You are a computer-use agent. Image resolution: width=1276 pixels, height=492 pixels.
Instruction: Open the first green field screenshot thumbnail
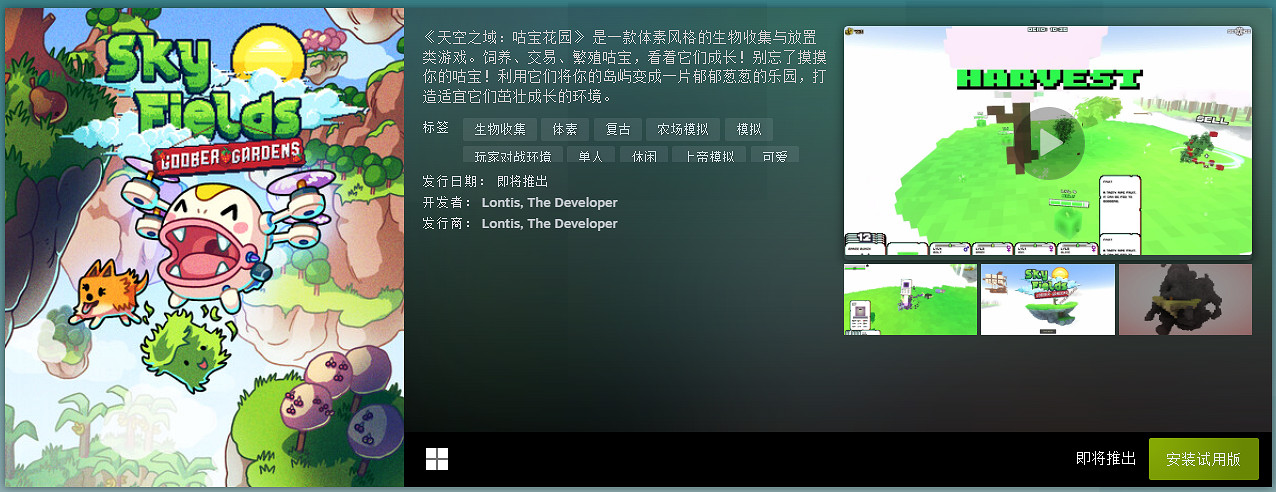[x=910, y=299]
